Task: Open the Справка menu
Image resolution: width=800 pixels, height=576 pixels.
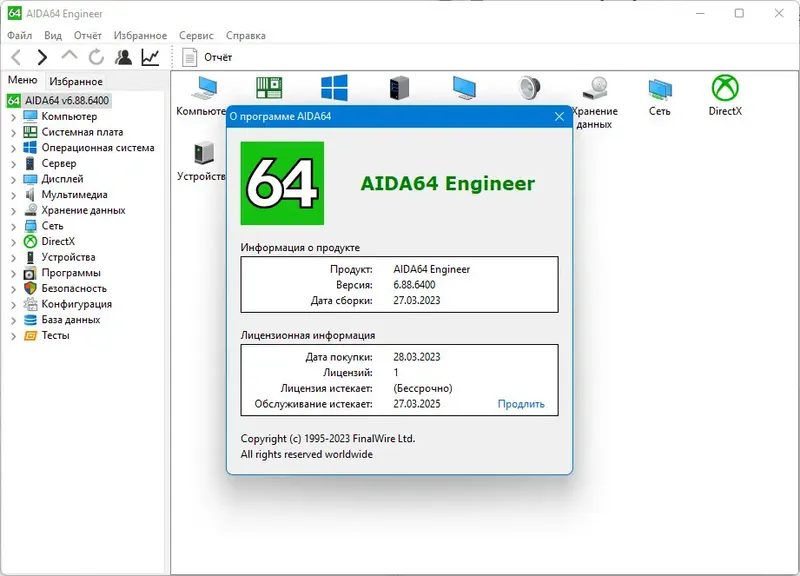Action: tap(245, 35)
